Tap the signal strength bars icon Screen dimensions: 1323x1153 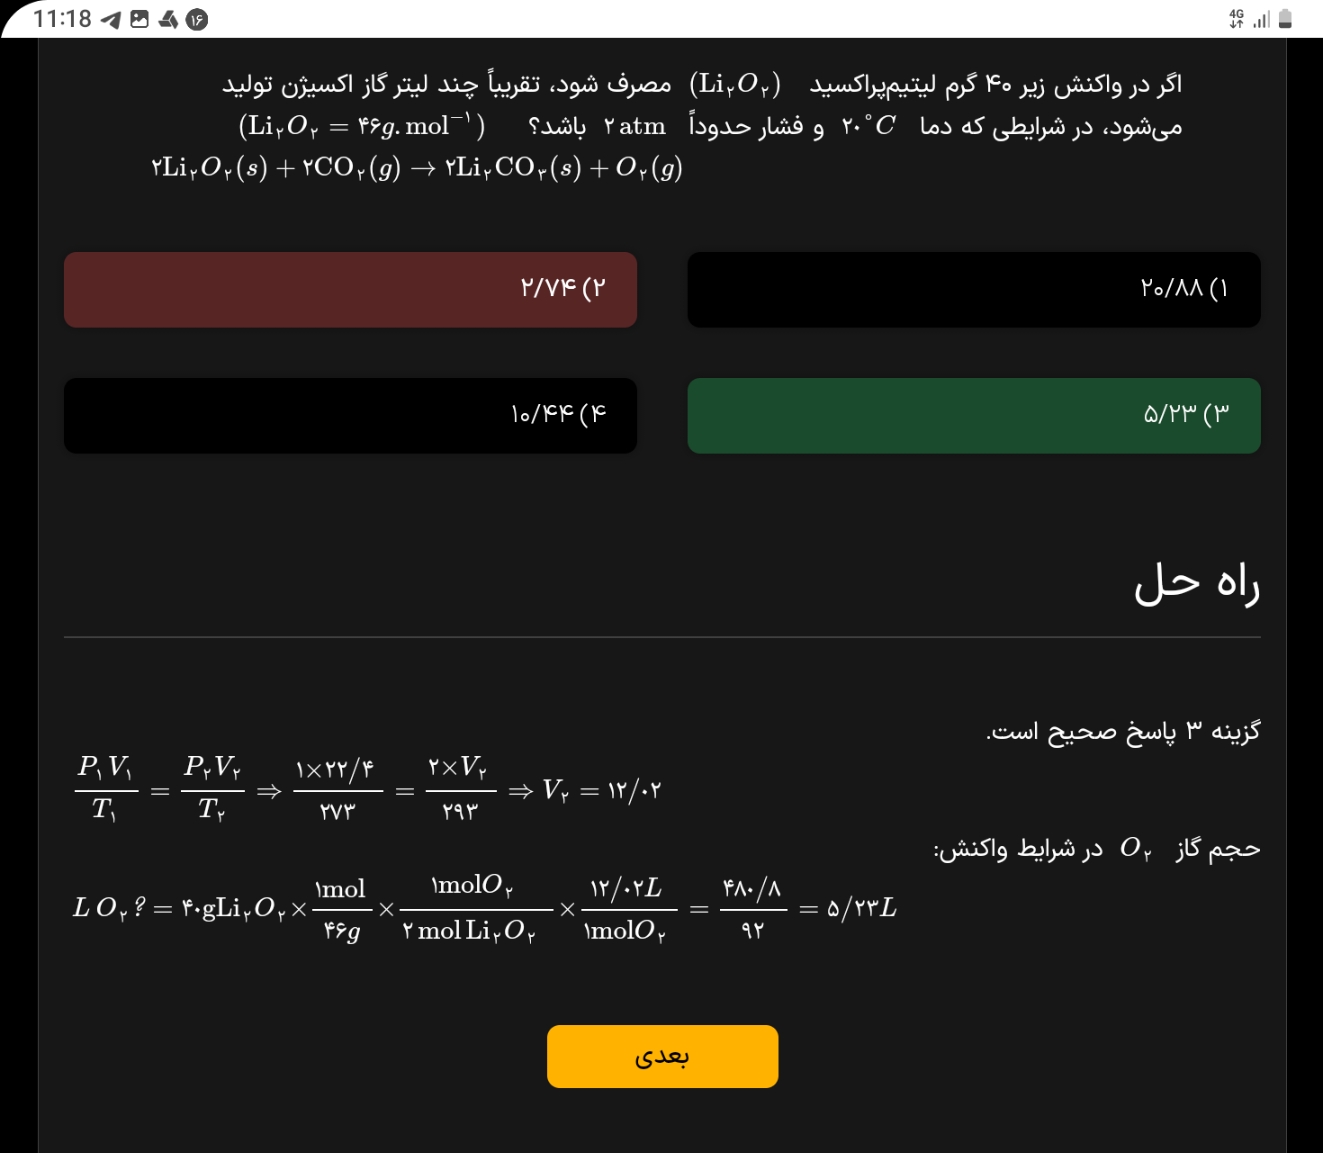coord(1262,19)
